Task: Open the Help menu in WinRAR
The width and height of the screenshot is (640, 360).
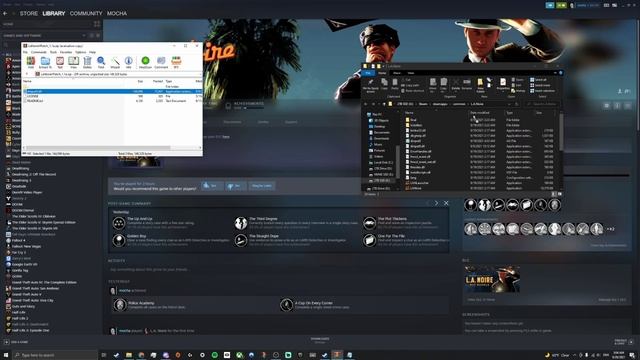Action: pyautogui.click(x=93, y=52)
